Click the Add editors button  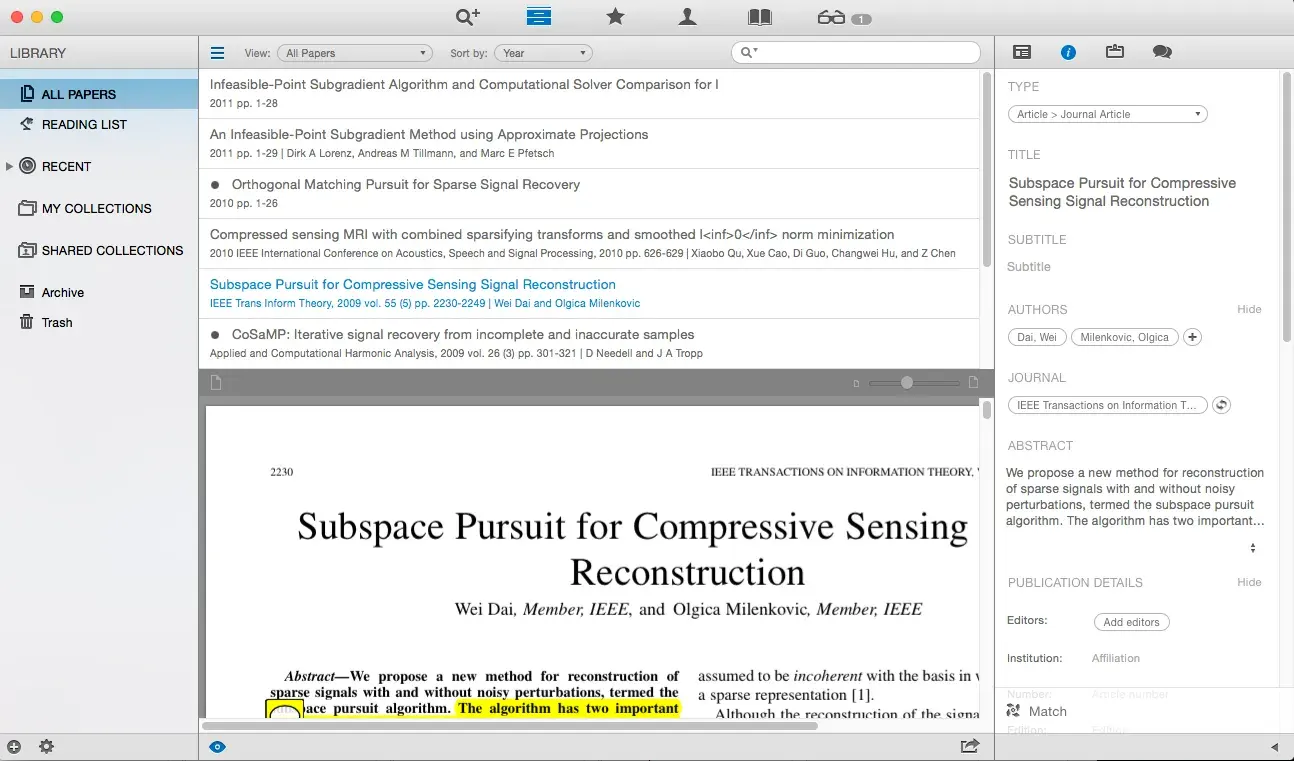tap(1131, 622)
